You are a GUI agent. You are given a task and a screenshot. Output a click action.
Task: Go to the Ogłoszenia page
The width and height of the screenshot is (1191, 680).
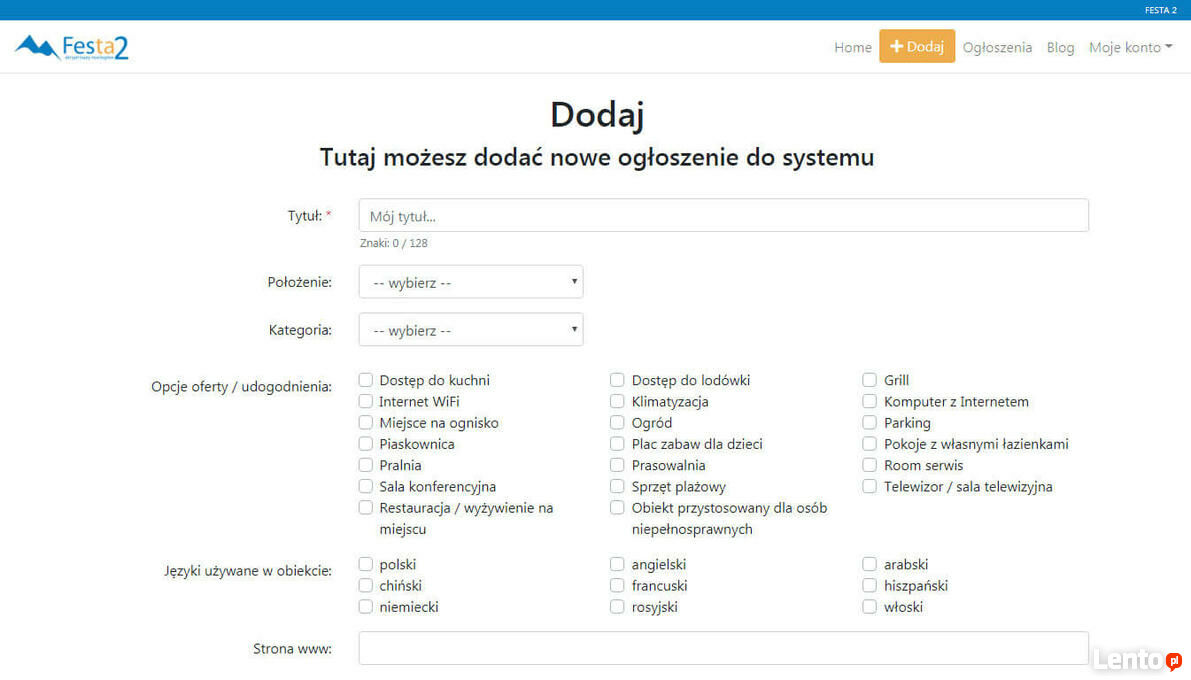point(996,47)
